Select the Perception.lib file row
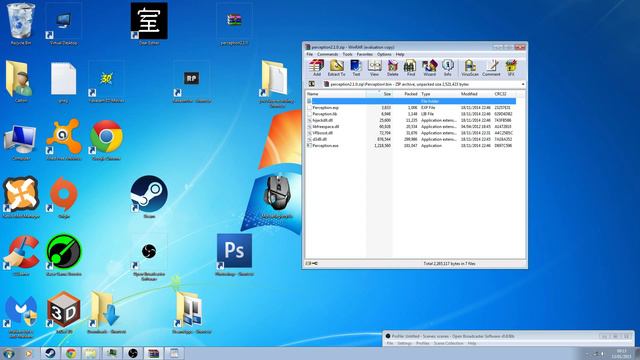 click(x=411, y=114)
